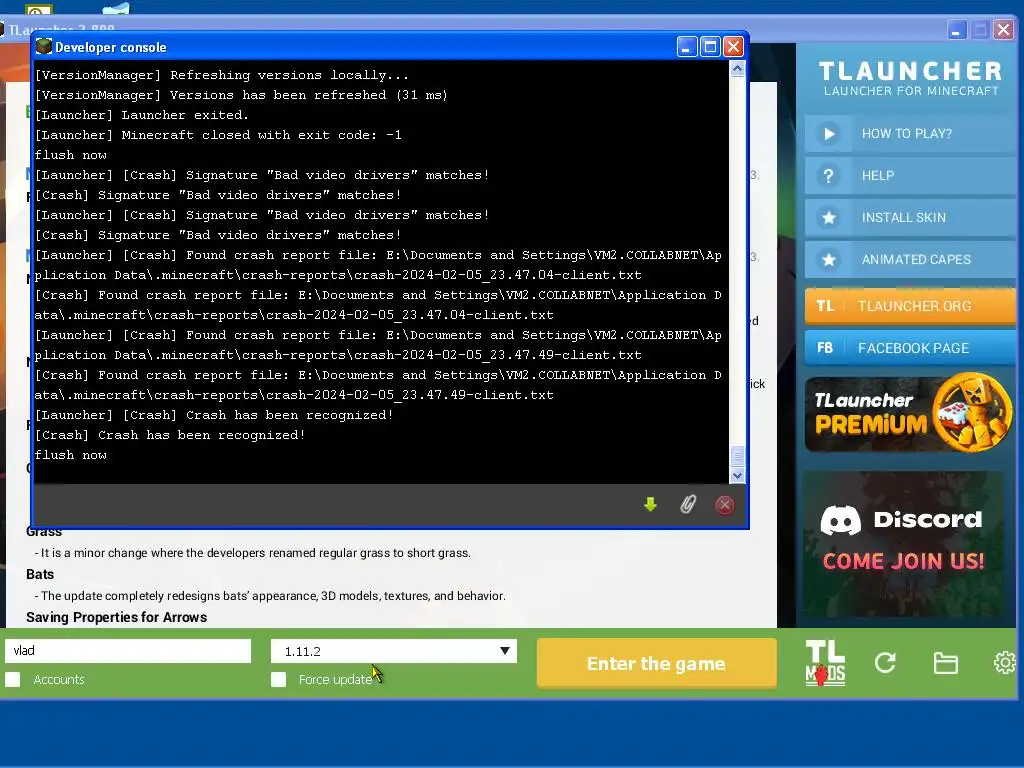Click the console scrollbar thumb
Viewport: 1024px width, 768px height.
[x=738, y=456]
